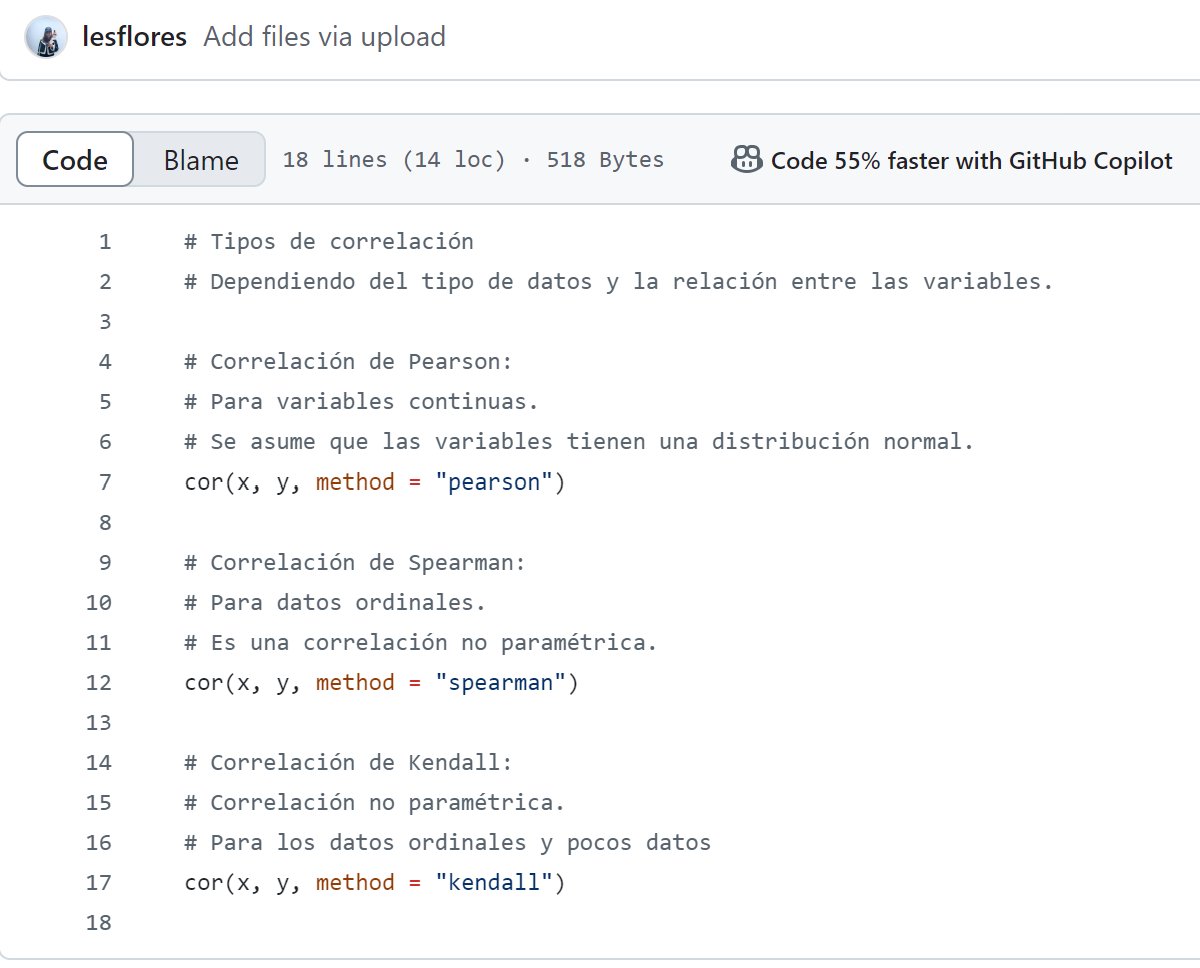The height and width of the screenshot is (968, 1200).
Task: Click the 'method' keyword on line 17
Action: click(355, 882)
